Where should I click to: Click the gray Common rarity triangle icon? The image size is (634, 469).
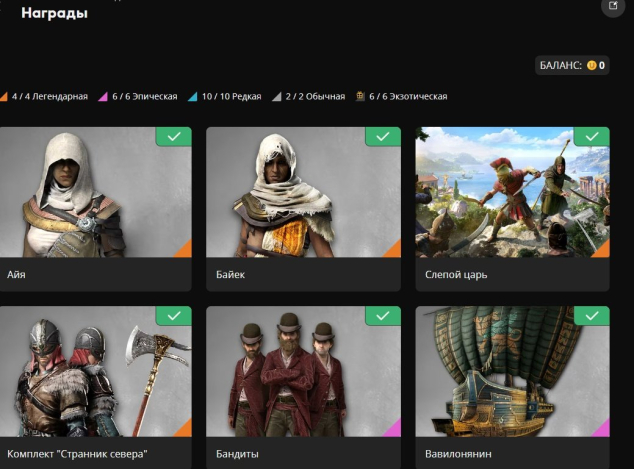277,97
